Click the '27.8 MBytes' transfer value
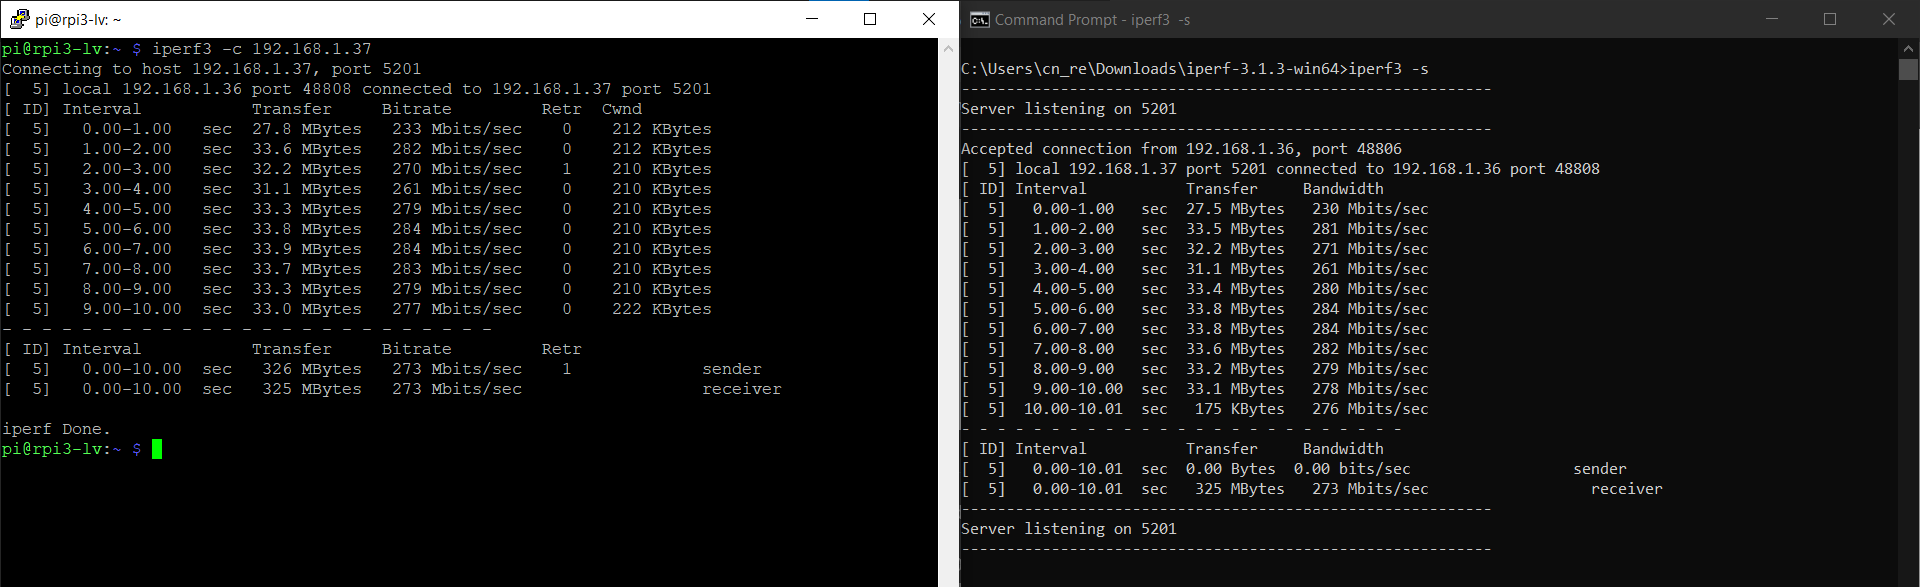Screen dimensions: 1920x587 tap(307, 129)
